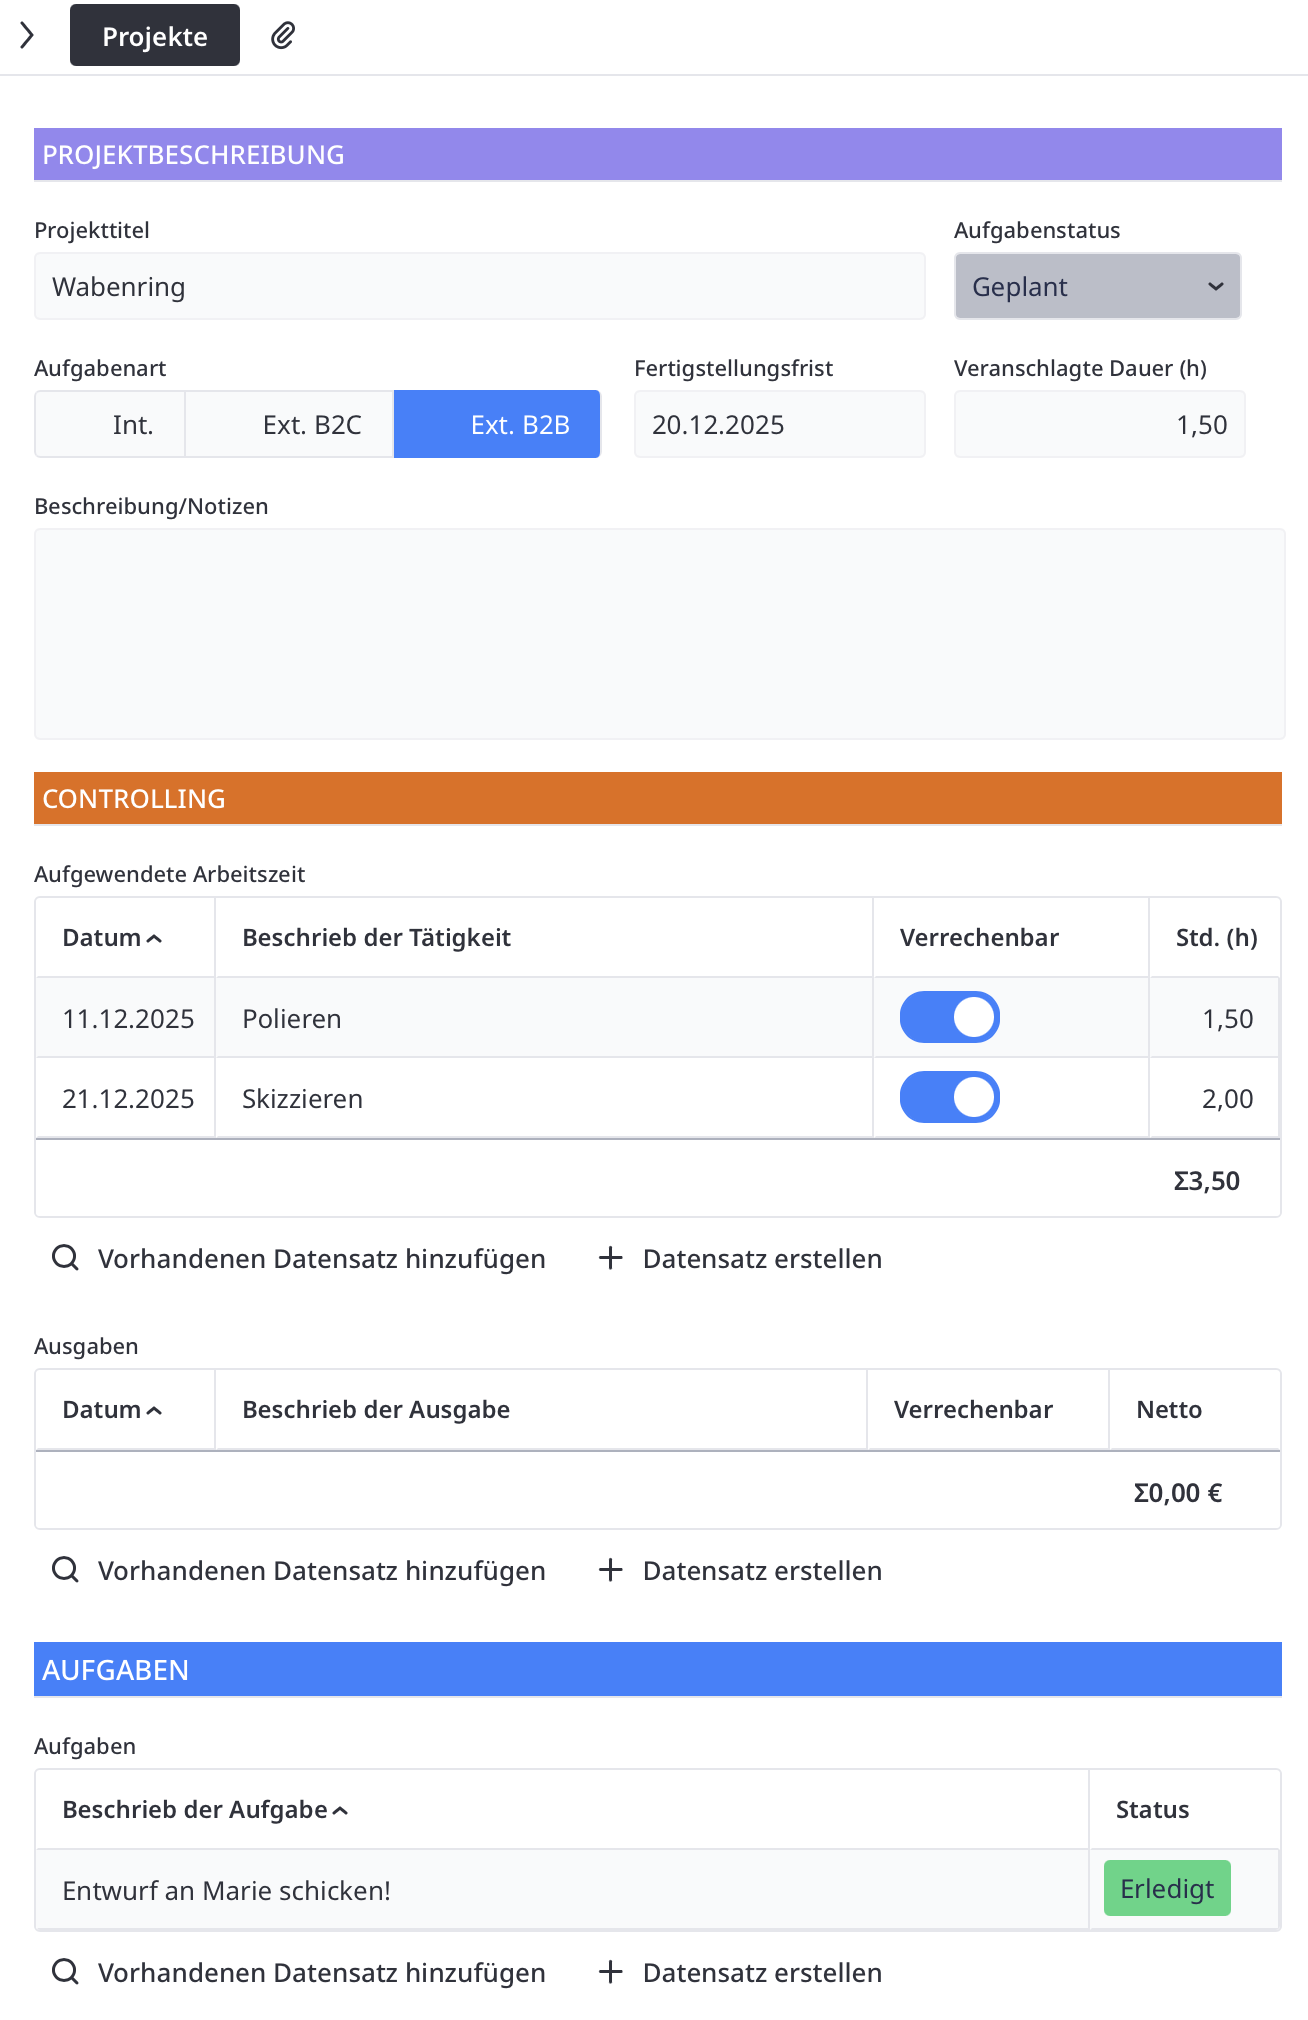Open the Aufgabenstatus dropdown showing Geplant
Viewport: 1308px width, 2020px height.
coord(1097,286)
